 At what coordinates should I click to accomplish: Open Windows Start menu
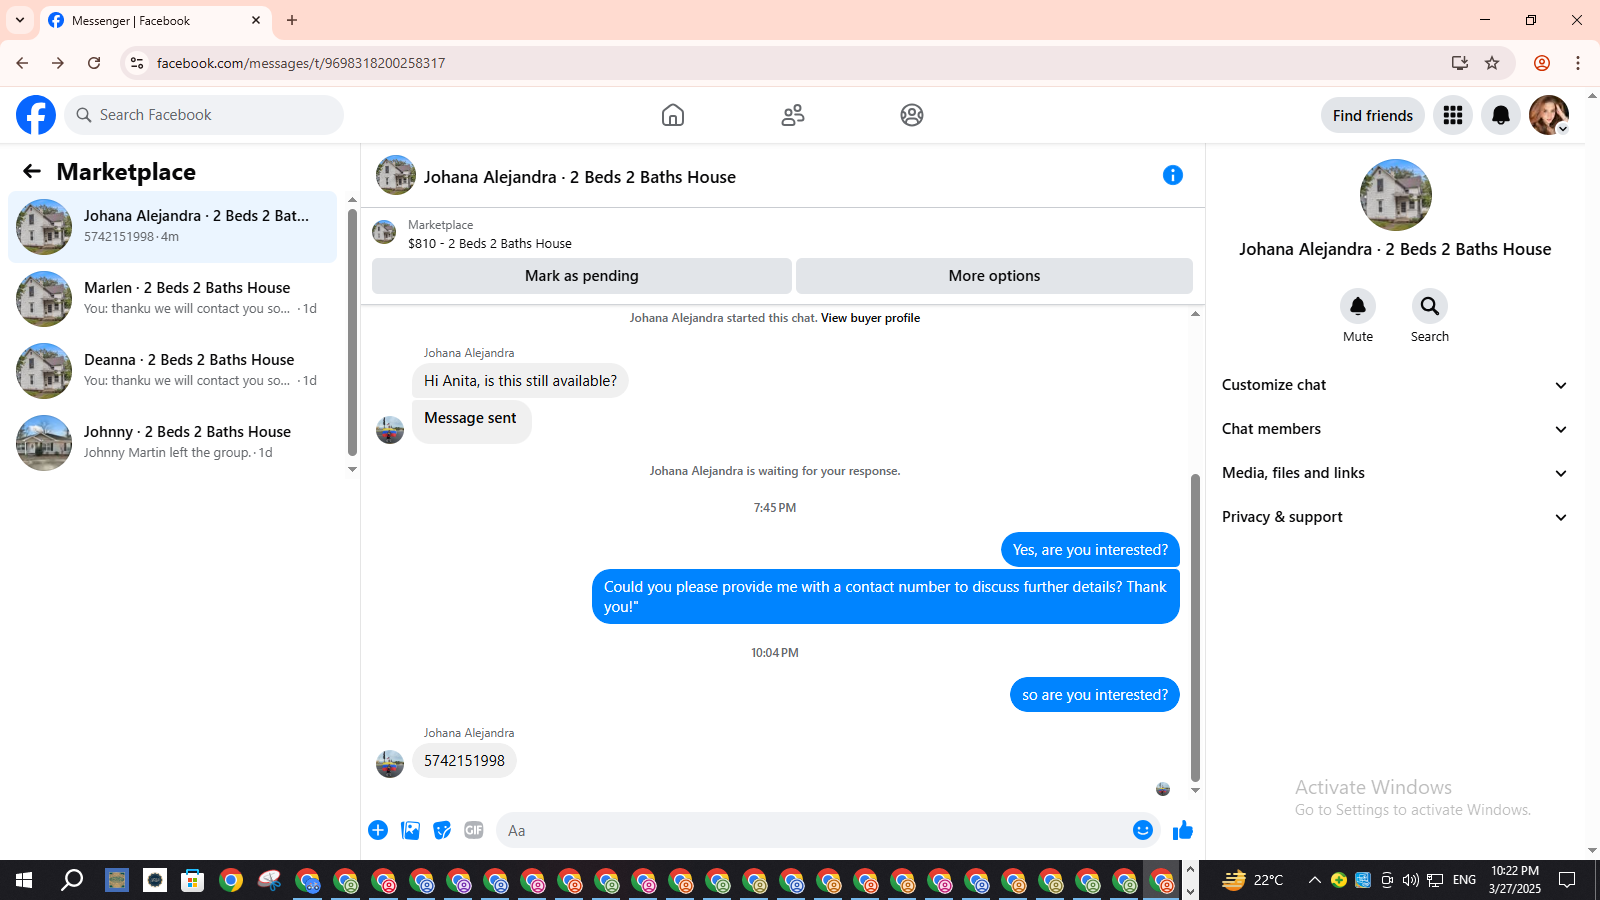pyautogui.click(x=24, y=880)
